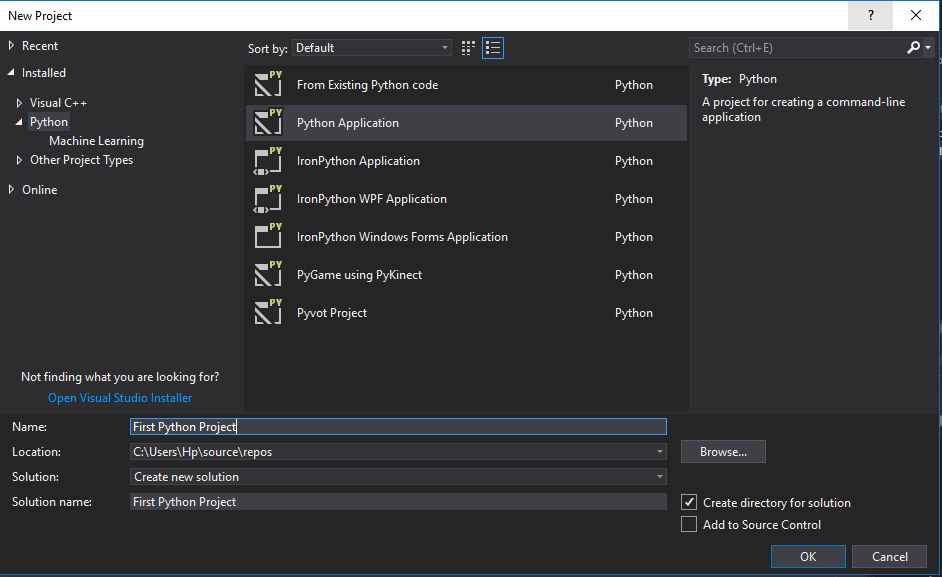The height and width of the screenshot is (577, 942).
Task: Uncheck Create directory for solution
Action: click(x=688, y=503)
